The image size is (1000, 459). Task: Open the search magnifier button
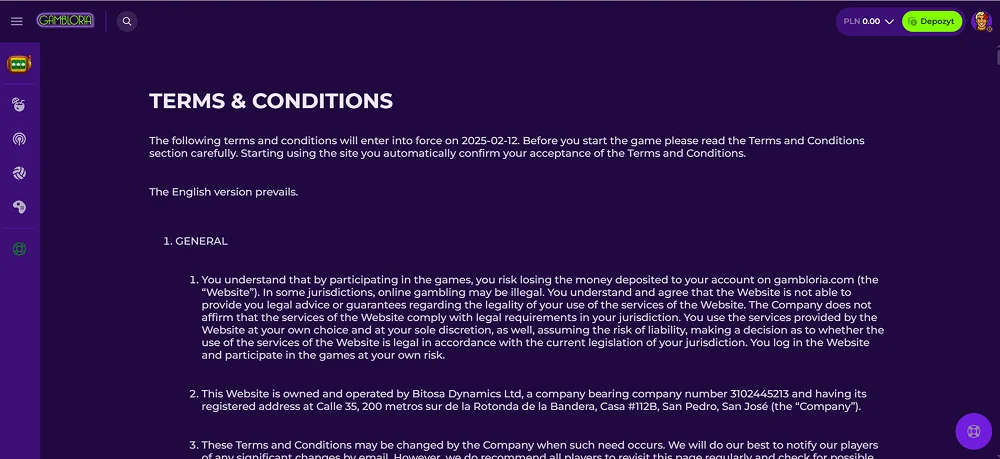point(127,21)
